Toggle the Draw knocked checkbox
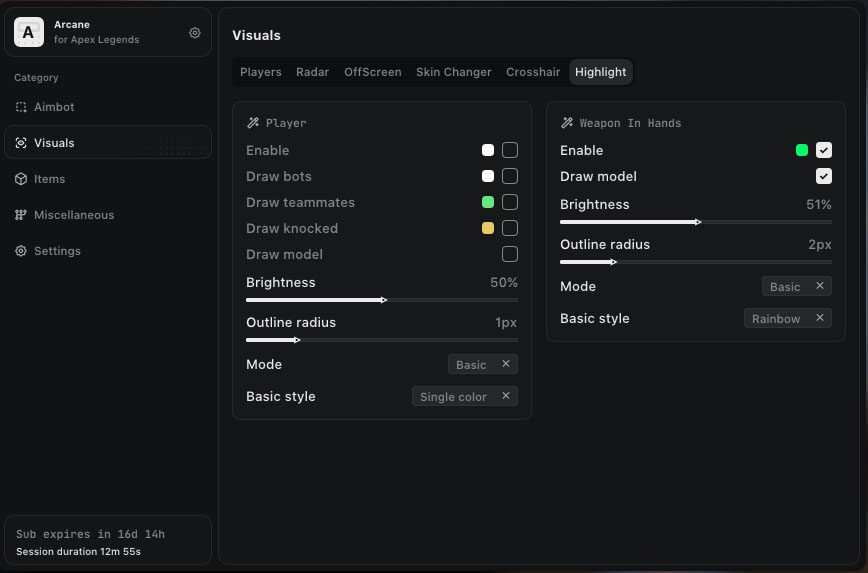 point(510,228)
